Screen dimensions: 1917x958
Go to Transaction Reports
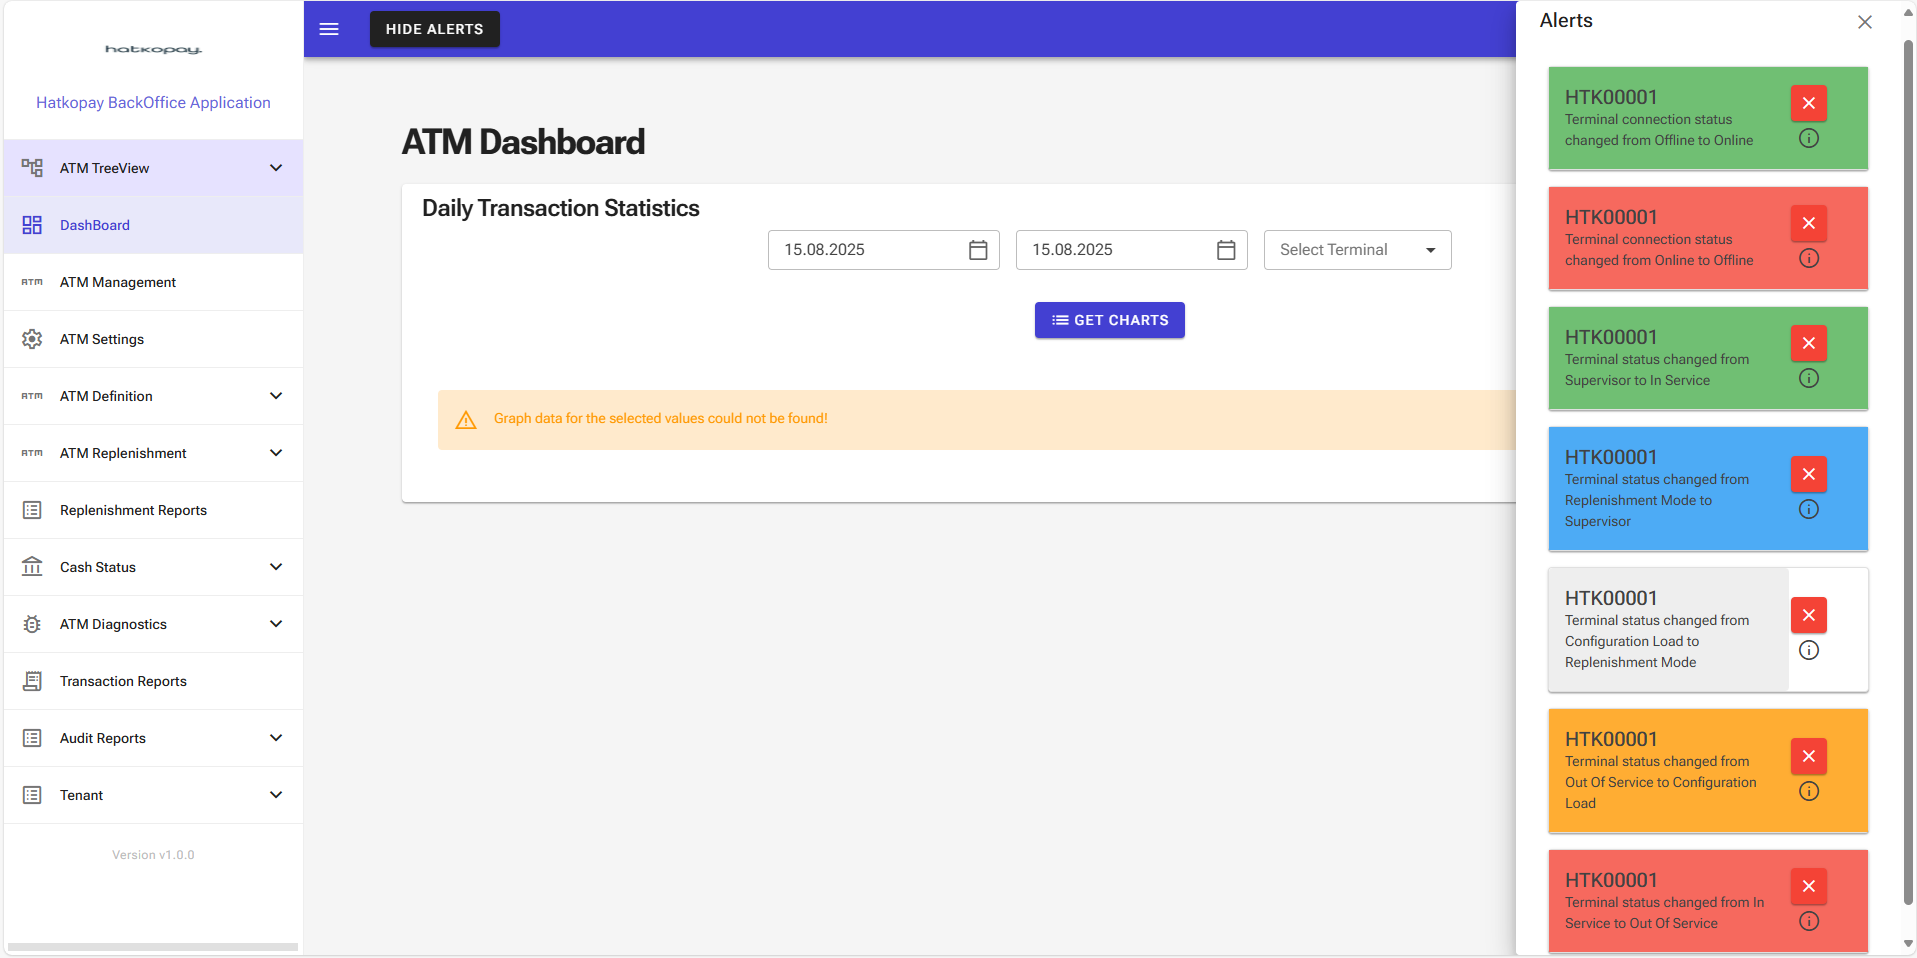pos(123,681)
